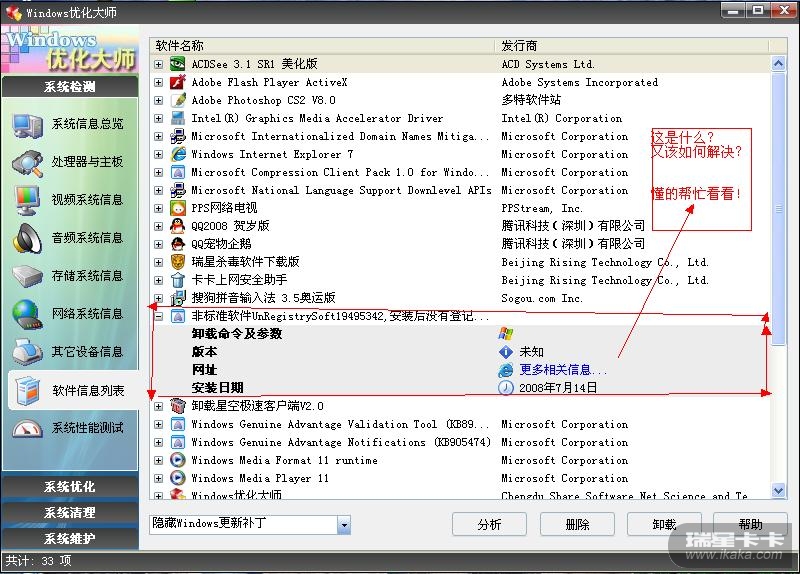
Task: Expand the Adobe Photoshop CS2 entry
Action: pyautogui.click(x=159, y=100)
